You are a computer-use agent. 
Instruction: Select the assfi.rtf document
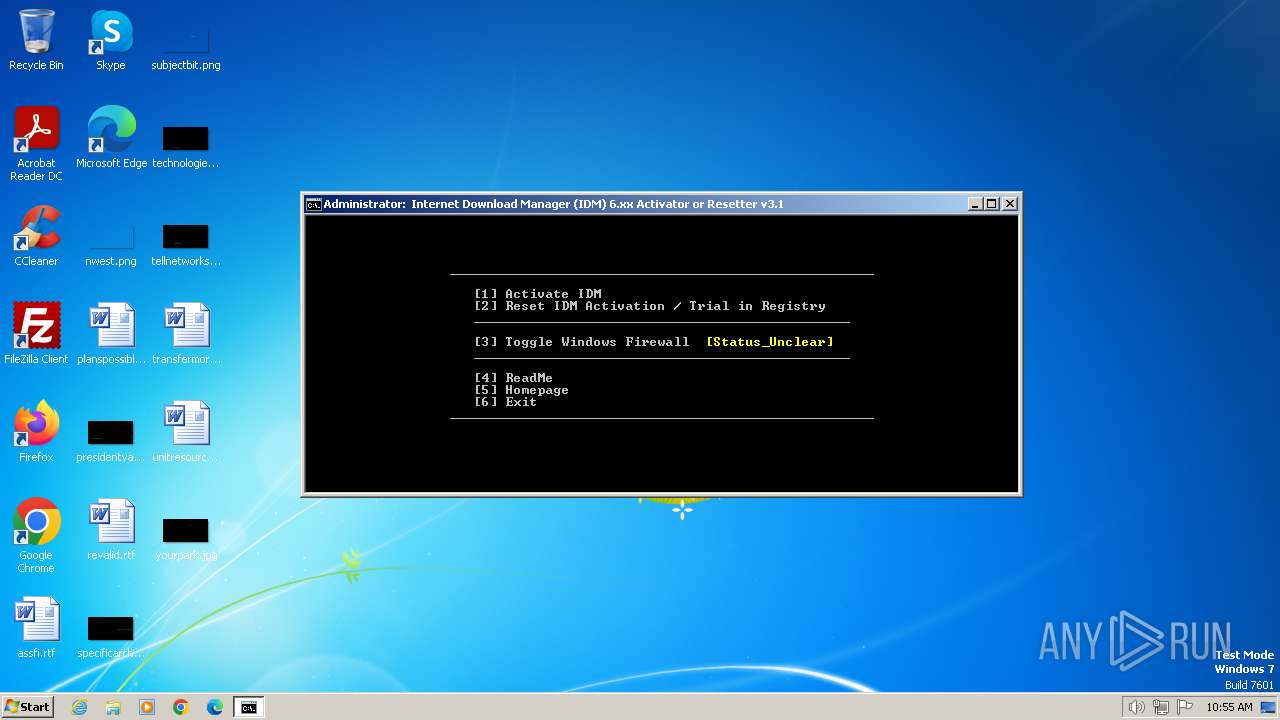pos(36,628)
